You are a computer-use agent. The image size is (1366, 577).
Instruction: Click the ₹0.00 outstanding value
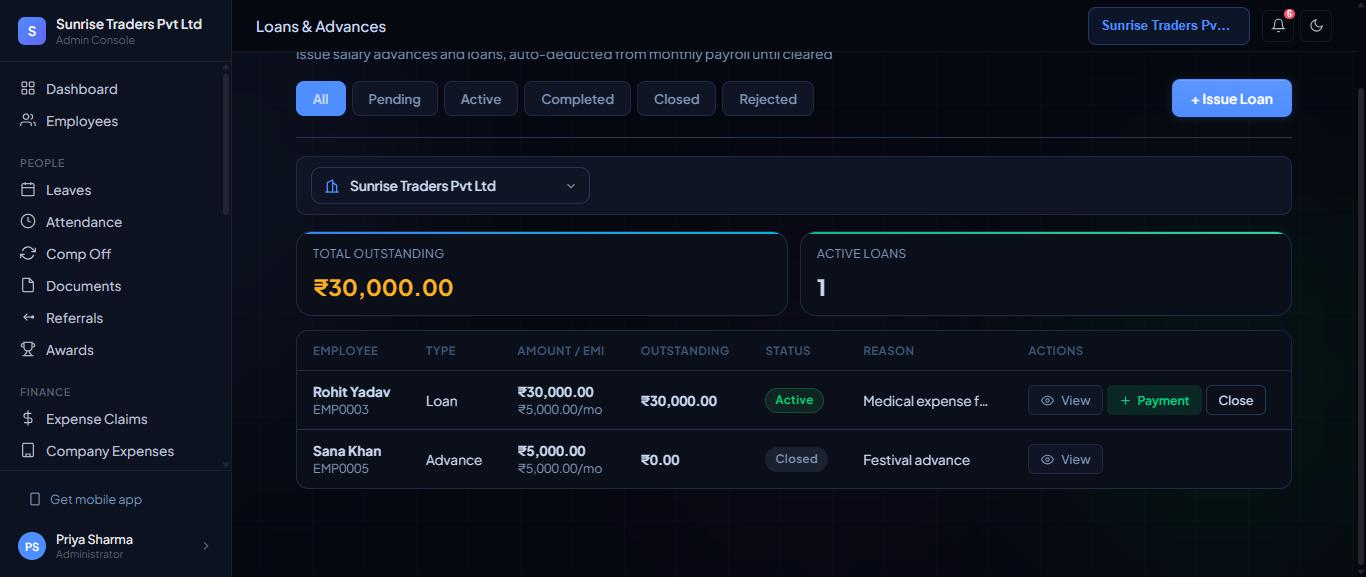[660, 460]
